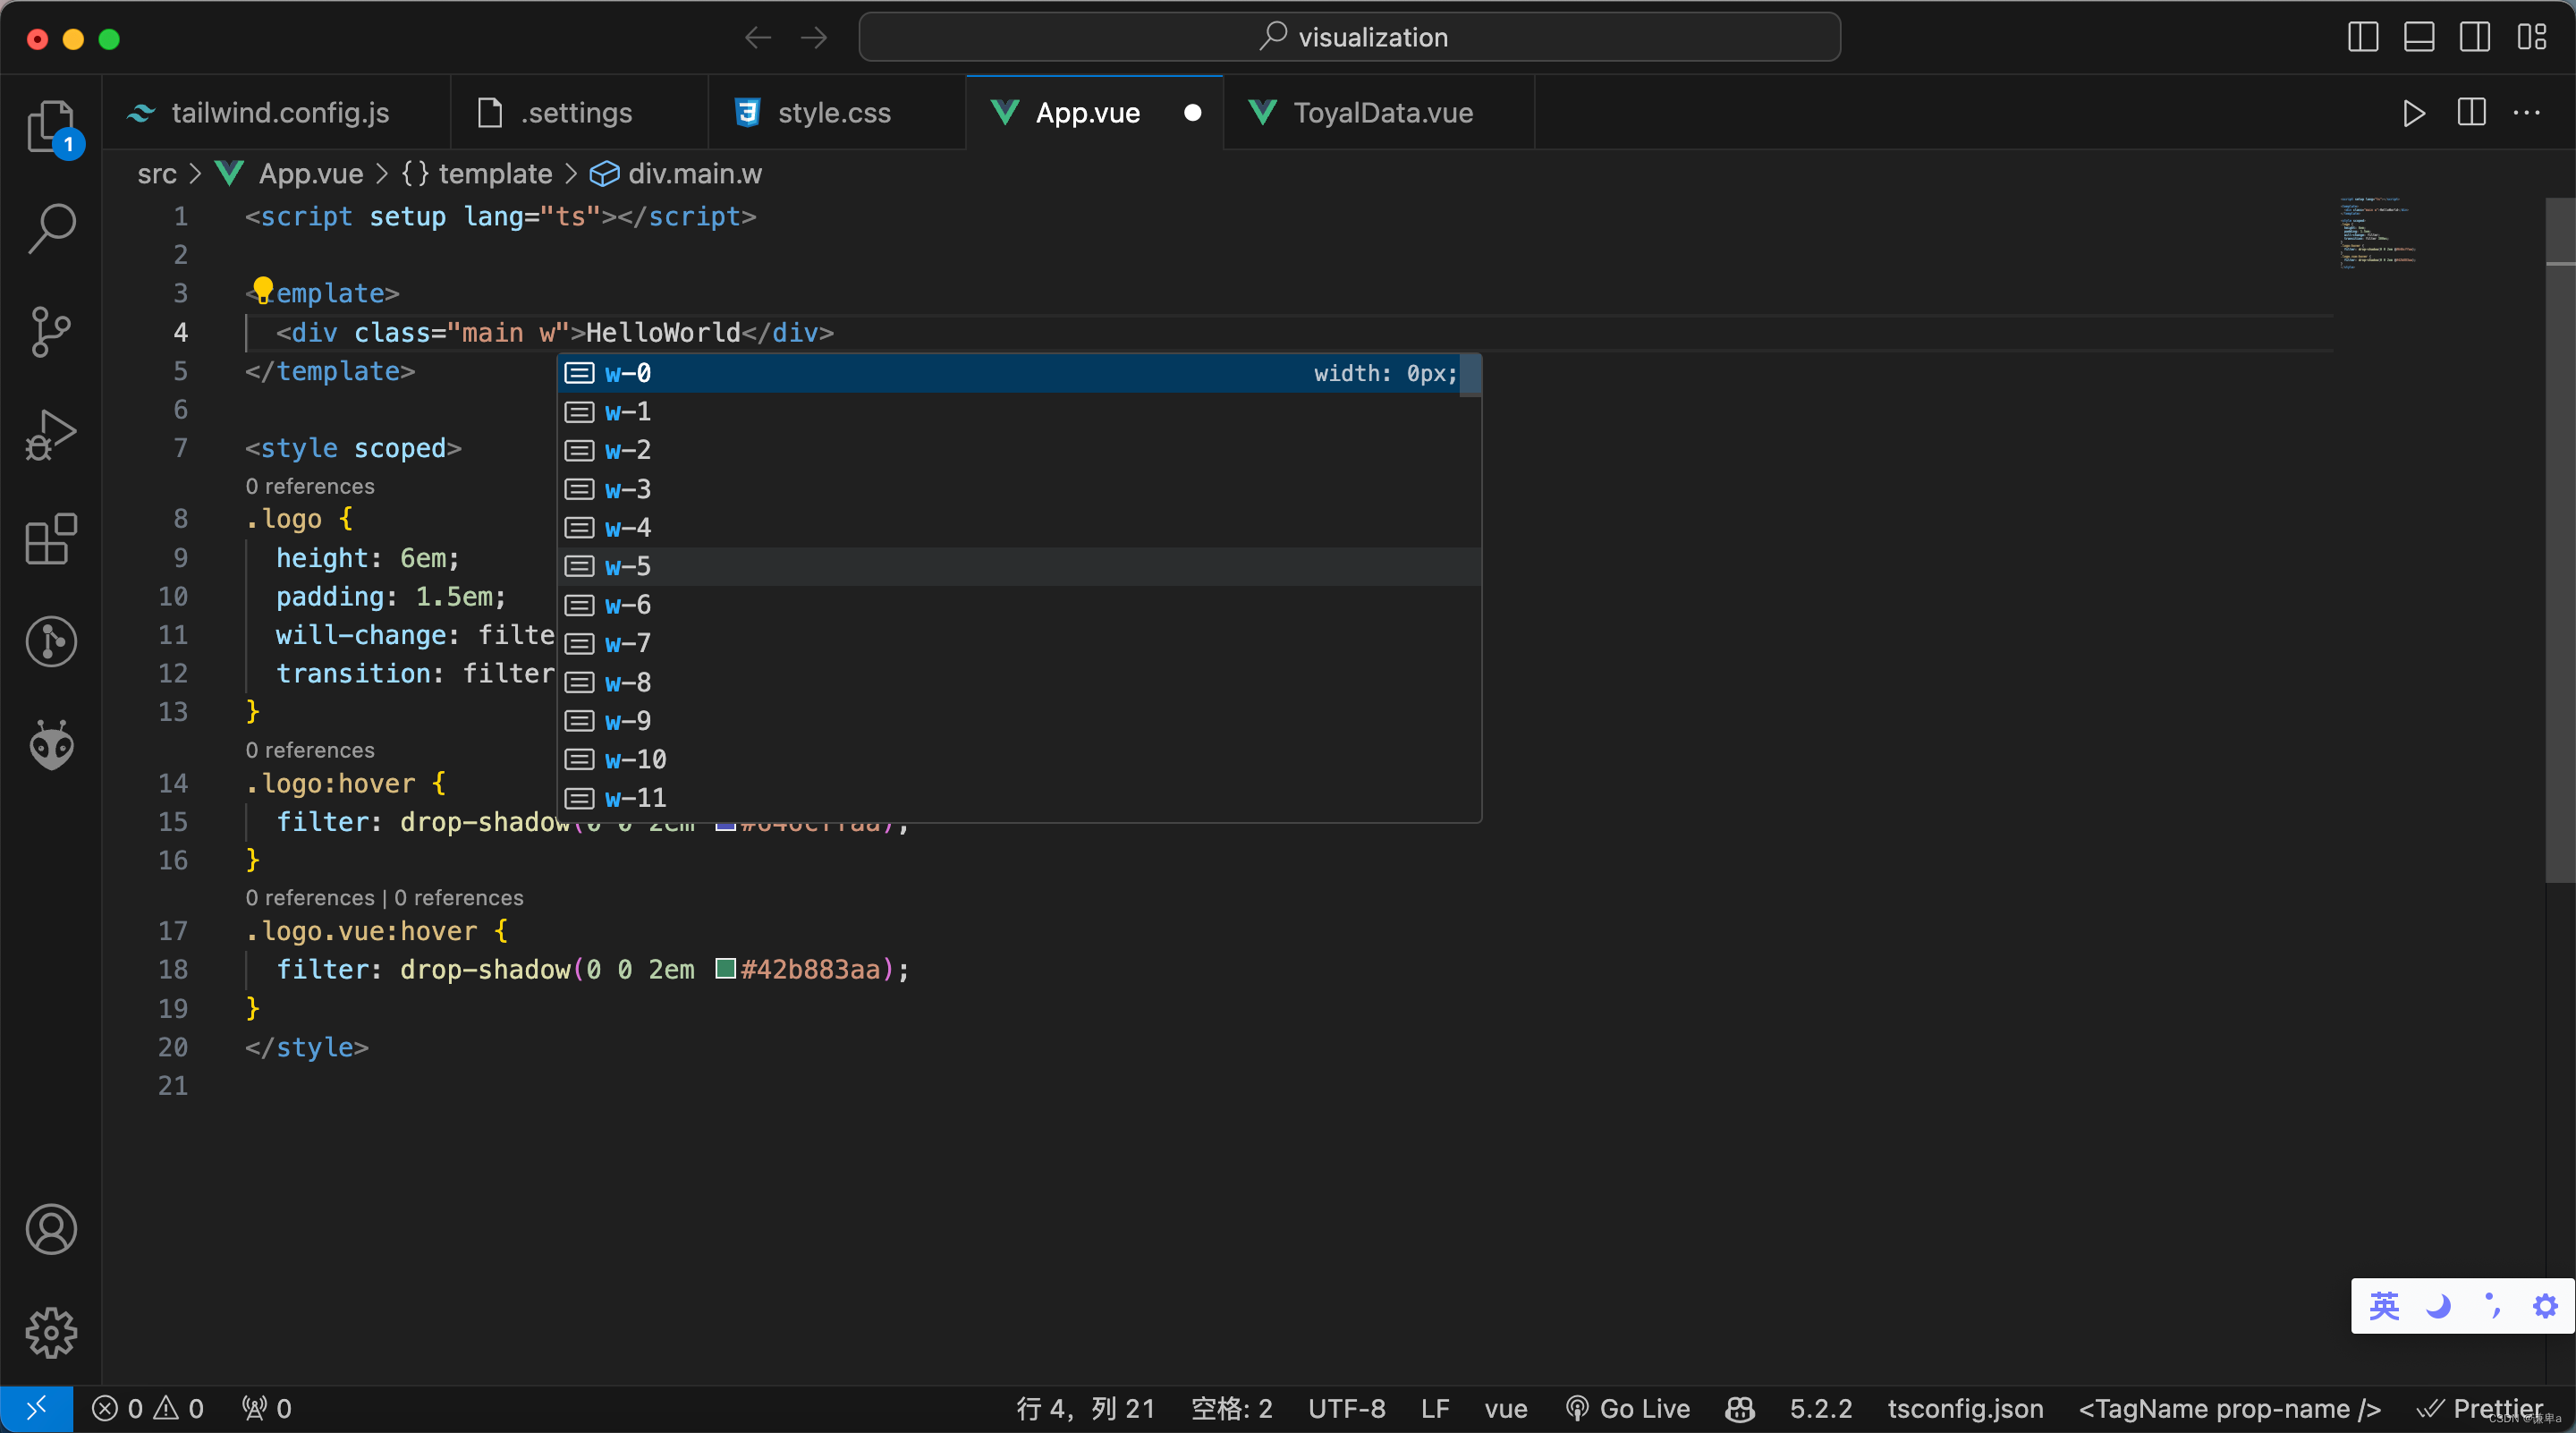Click the TagName prop-name status item
This screenshot has height=1433, width=2576.
(2230, 1409)
